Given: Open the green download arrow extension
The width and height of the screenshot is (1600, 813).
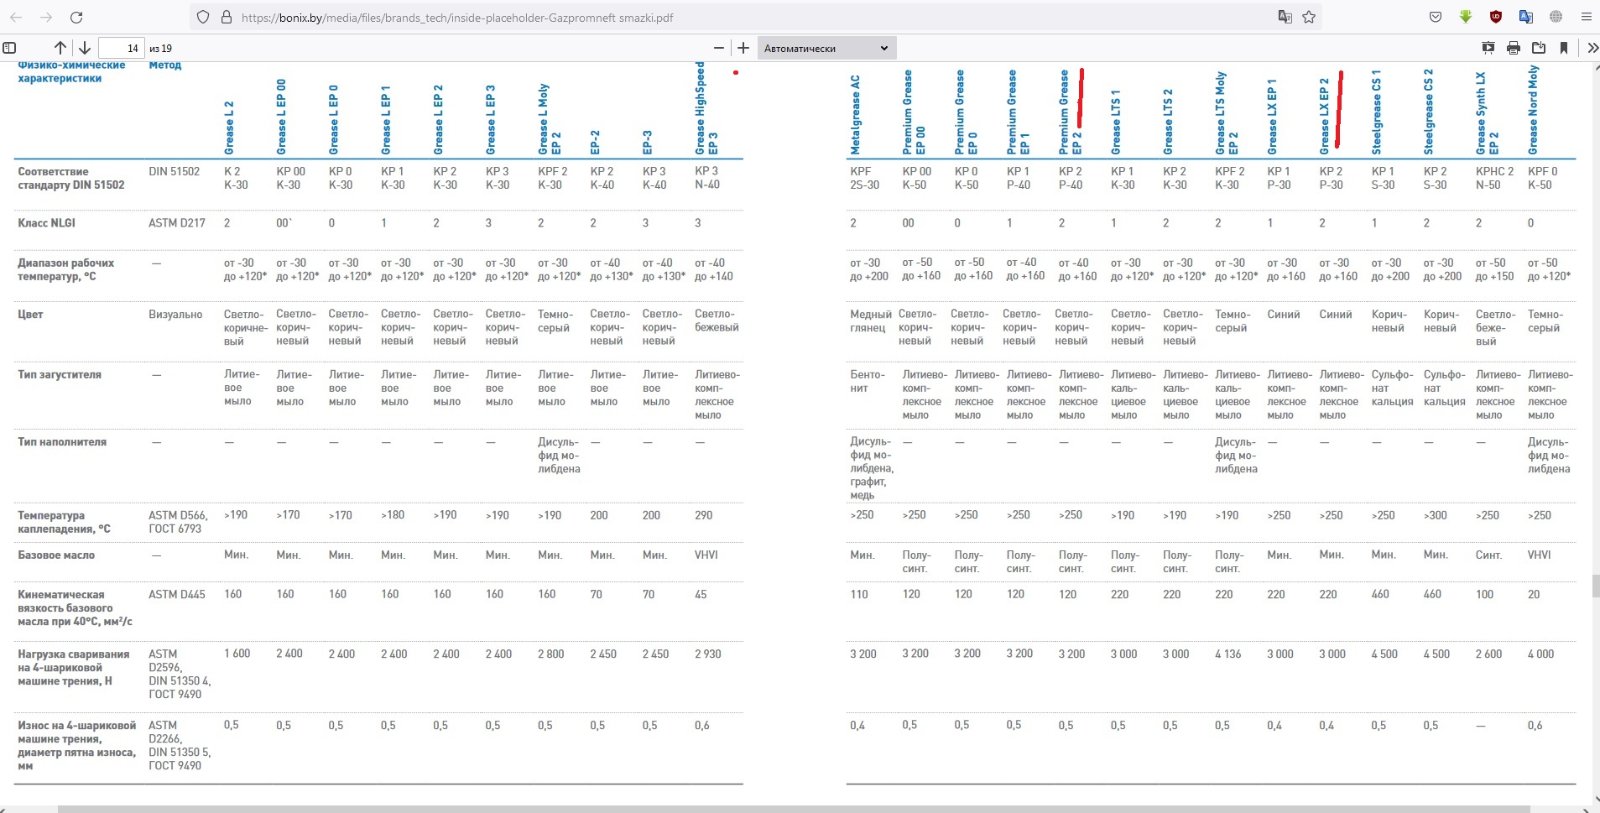Looking at the screenshot, I should [1465, 17].
